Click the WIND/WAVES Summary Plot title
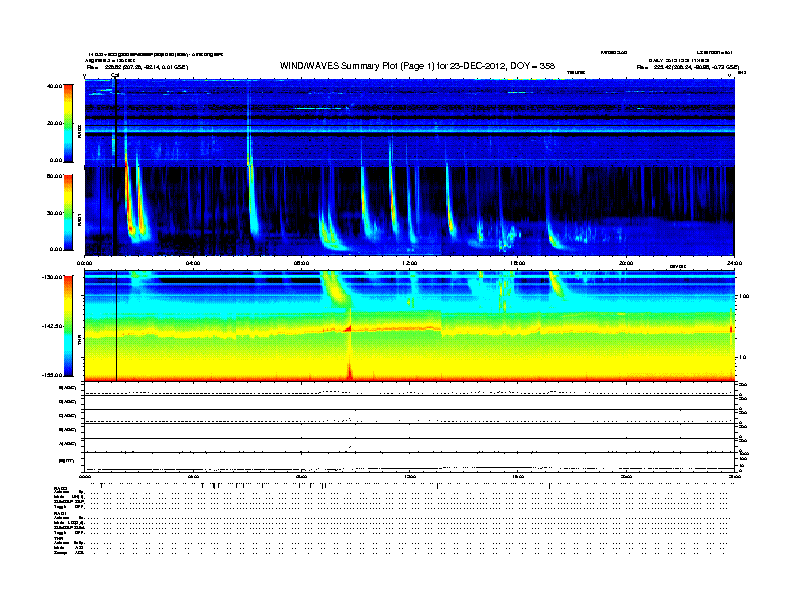 tap(417, 66)
